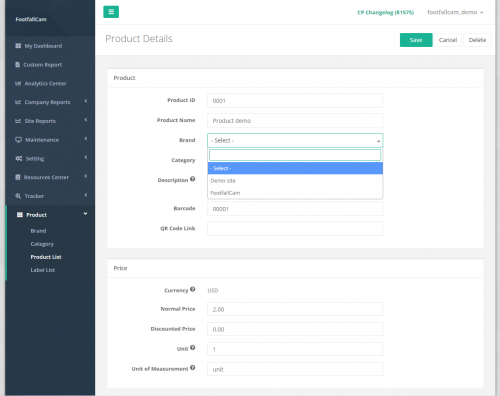The image size is (500, 396).
Task: Click Tracker magnifier icon
Action: coord(18,196)
